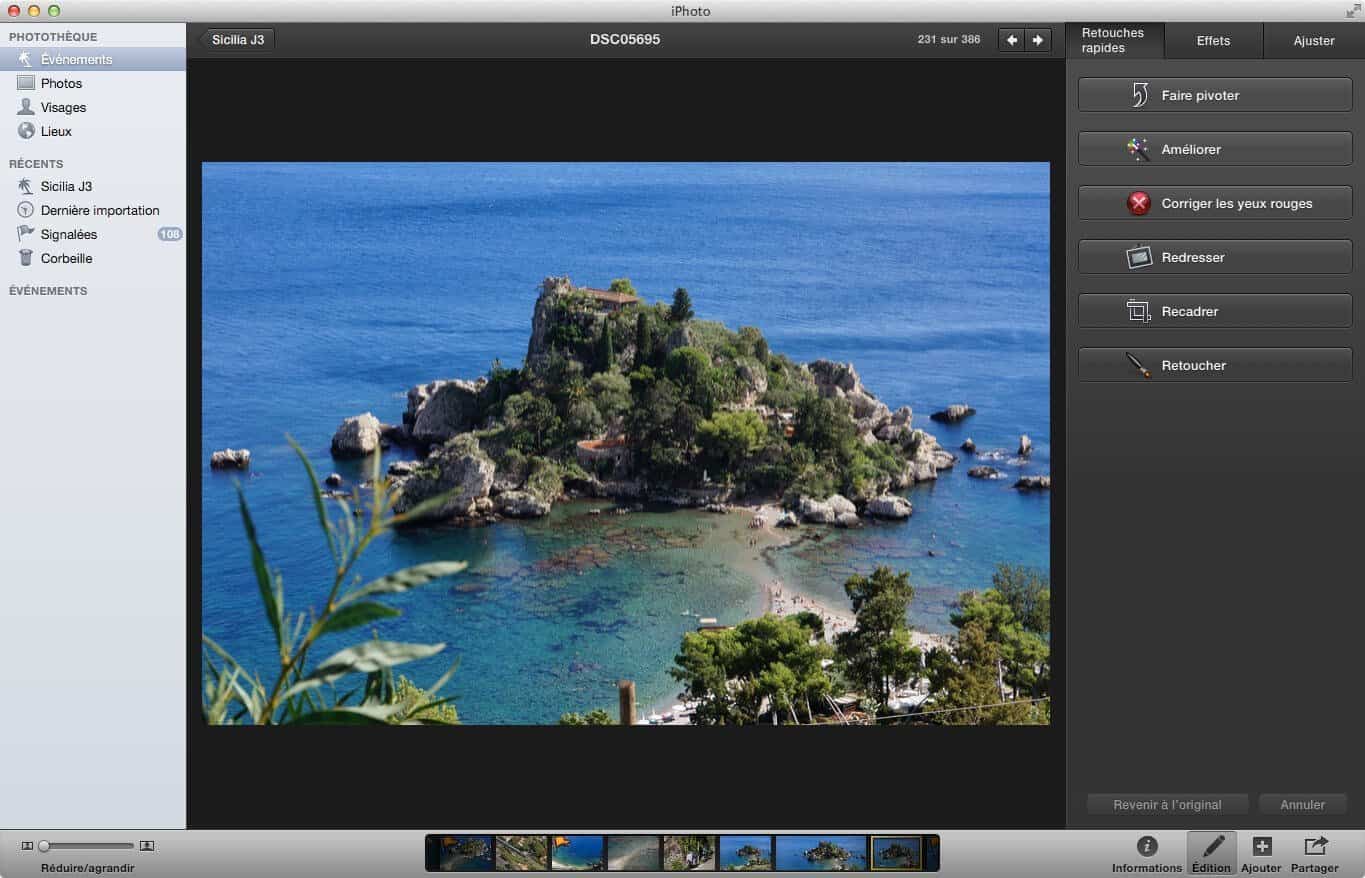Viewport: 1365px width, 878px height.
Task: Click the Réduire/agrandir zoom slider
Action: click(x=85, y=846)
